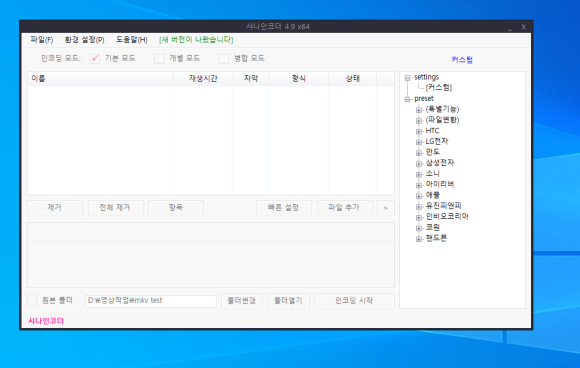
Task: Toggle the 원본 폴더 checkbox
Action: (32, 300)
